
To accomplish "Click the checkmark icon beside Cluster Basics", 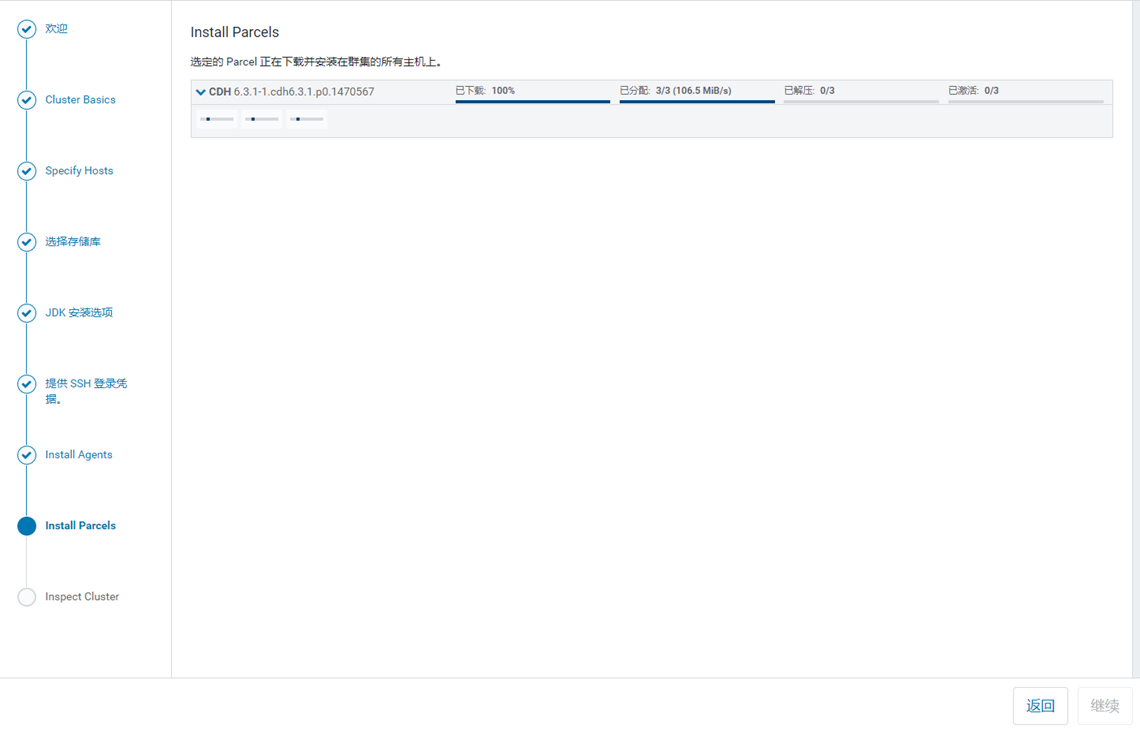I will [x=27, y=100].
